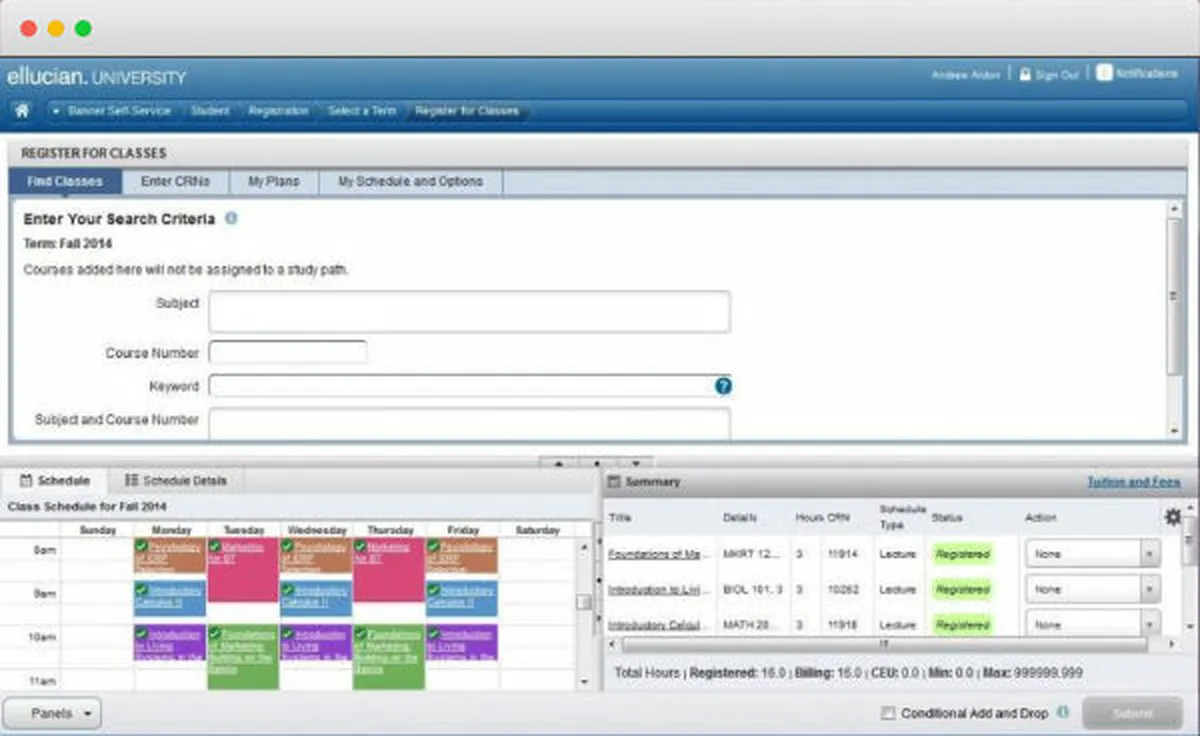Open My Schedule and Options tab

410,182
